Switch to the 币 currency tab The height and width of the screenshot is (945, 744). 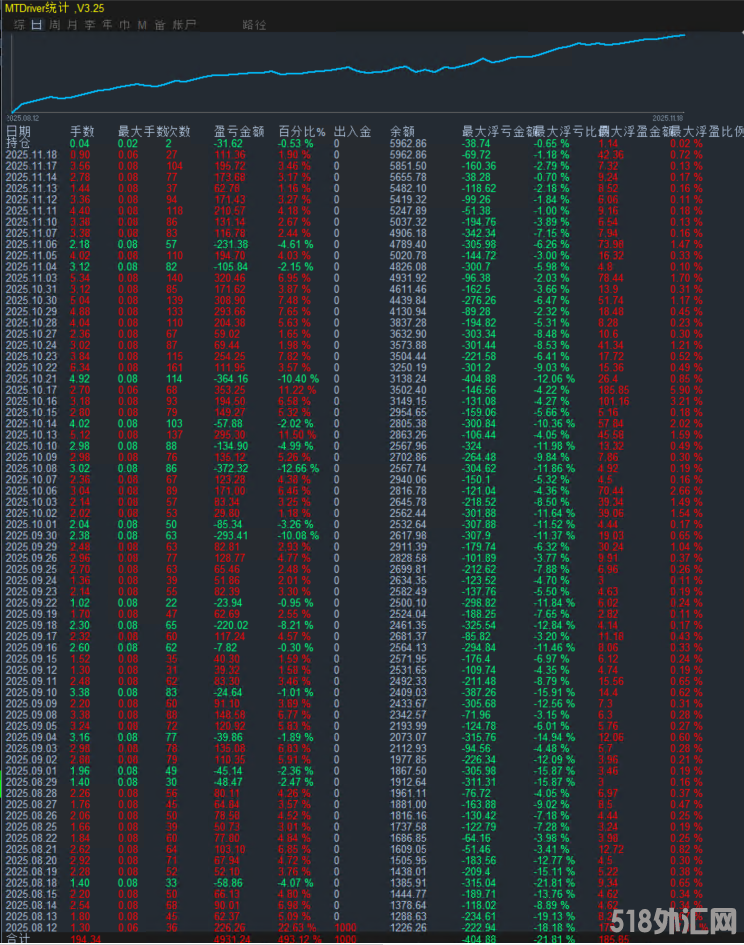point(124,24)
